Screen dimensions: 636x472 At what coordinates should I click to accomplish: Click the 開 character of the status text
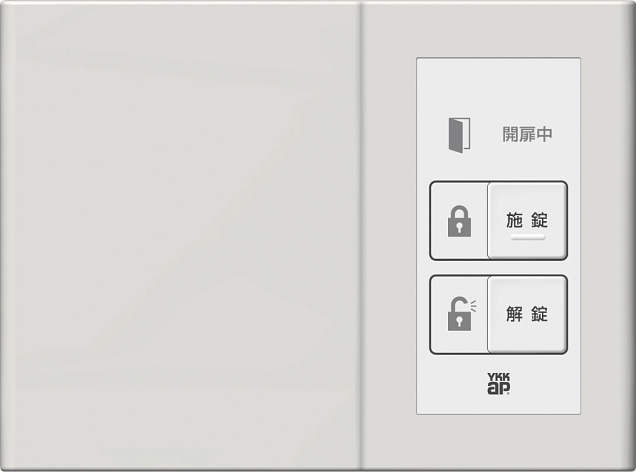pyautogui.click(x=511, y=135)
